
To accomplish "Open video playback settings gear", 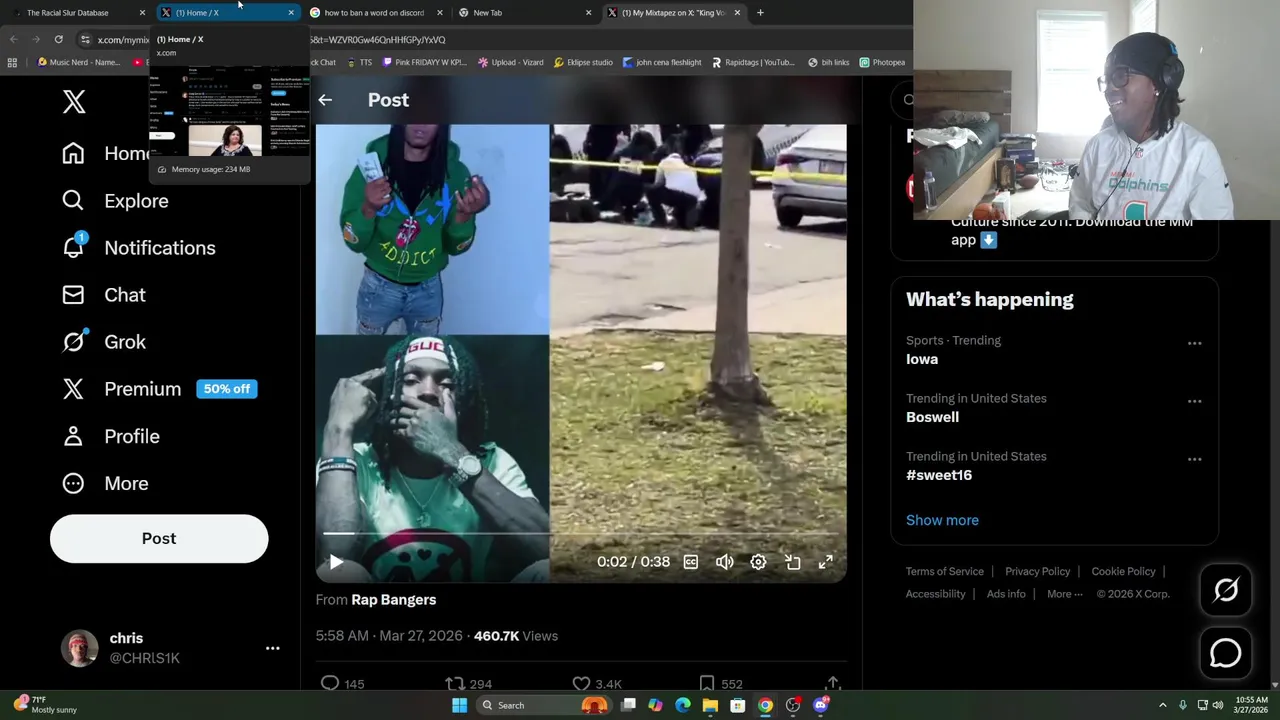I will point(758,562).
